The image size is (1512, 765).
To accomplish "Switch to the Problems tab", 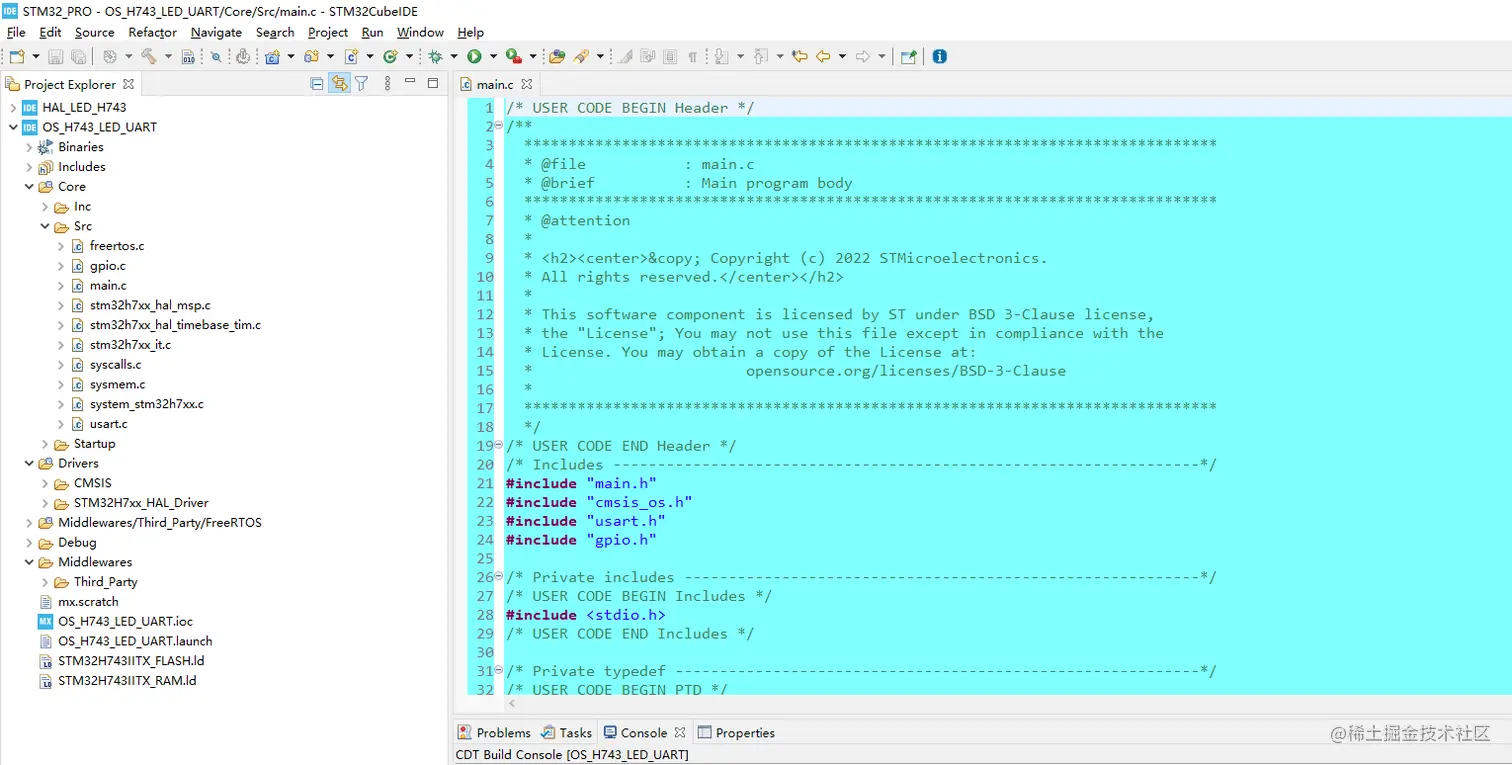I will (494, 733).
